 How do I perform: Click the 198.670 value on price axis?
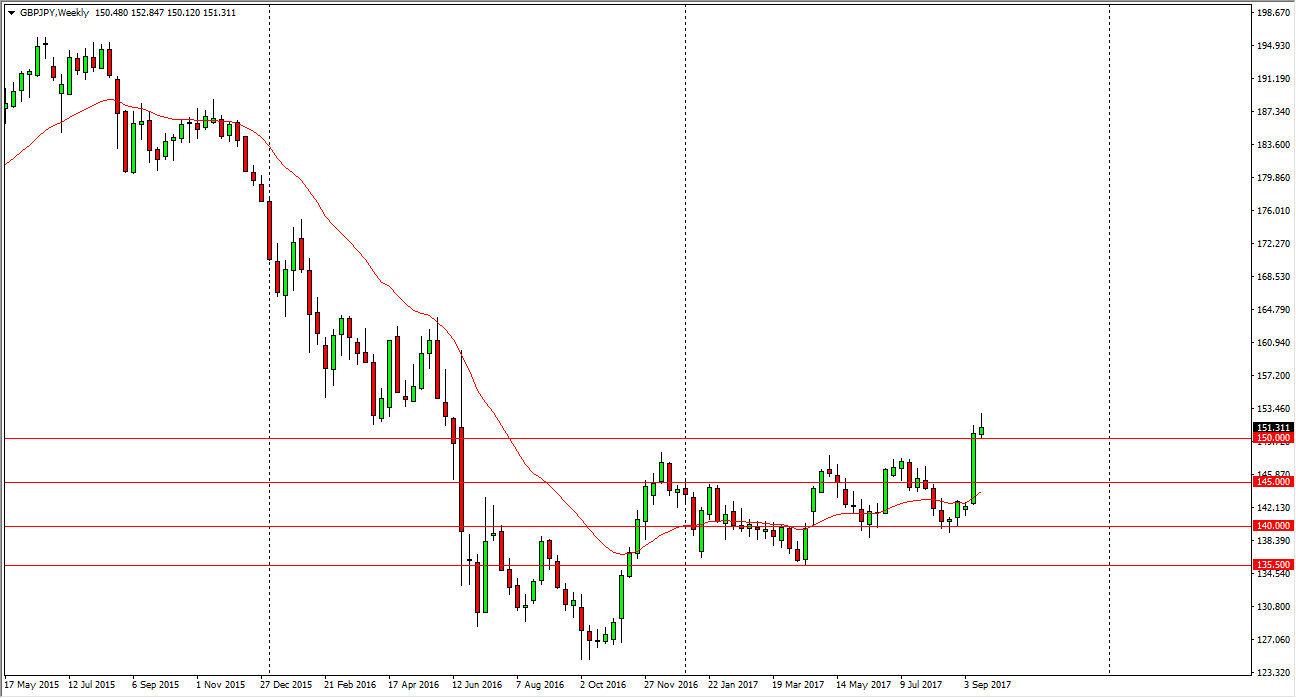click(1273, 13)
